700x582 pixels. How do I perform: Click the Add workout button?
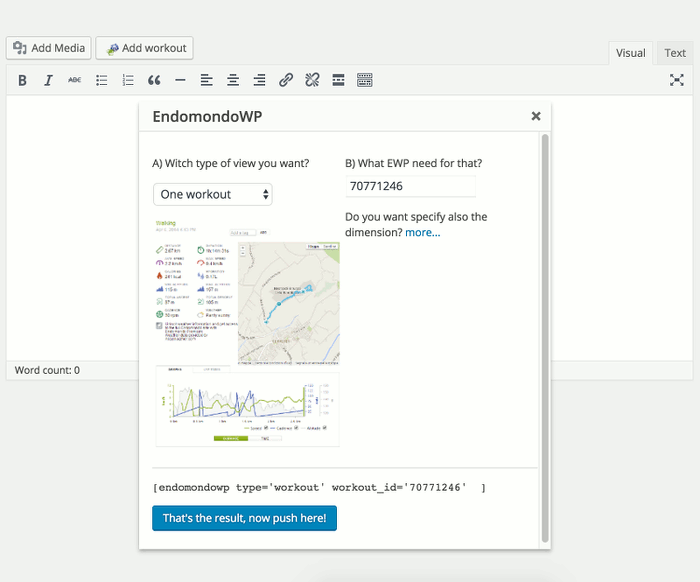(x=144, y=48)
